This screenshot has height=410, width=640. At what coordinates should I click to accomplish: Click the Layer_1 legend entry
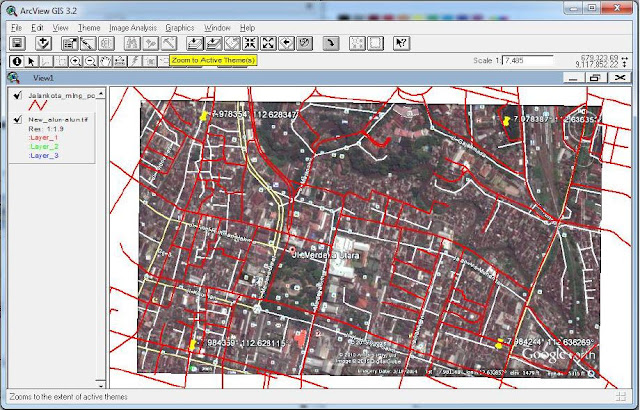pyautogui.click(x=44, y=137)
